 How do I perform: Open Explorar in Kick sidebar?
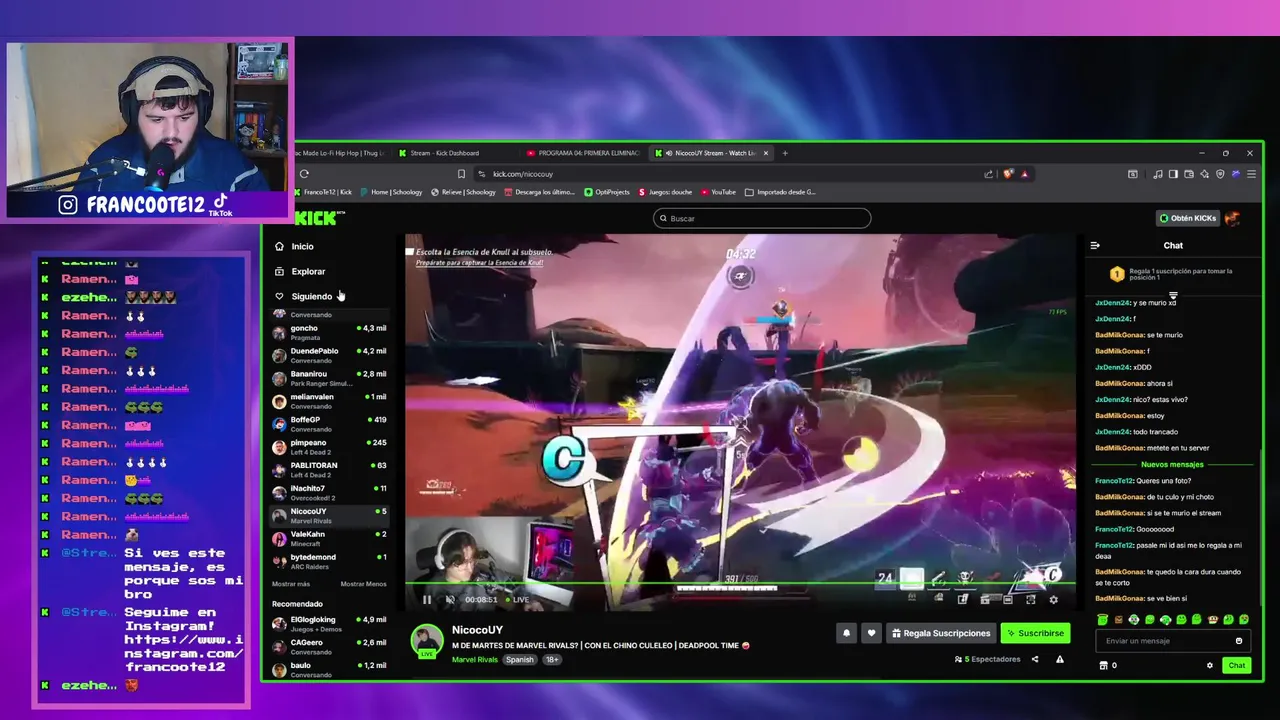point(308,271)
